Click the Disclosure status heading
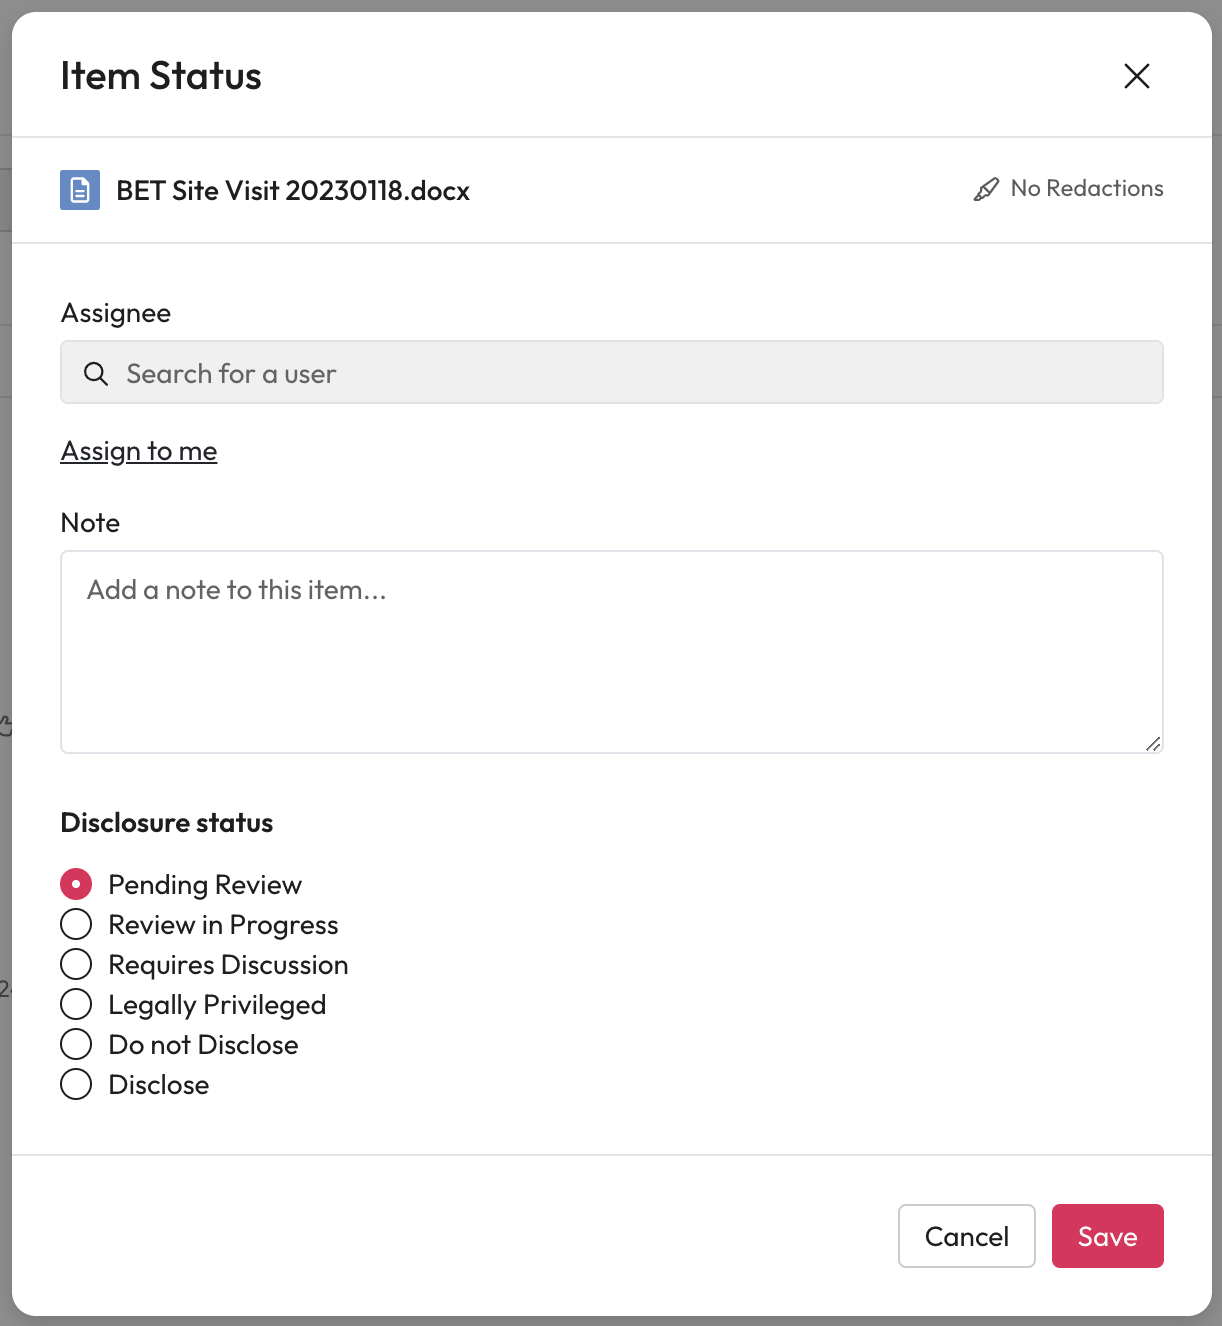The image size is (1222, 1326). tap(167, 823)
